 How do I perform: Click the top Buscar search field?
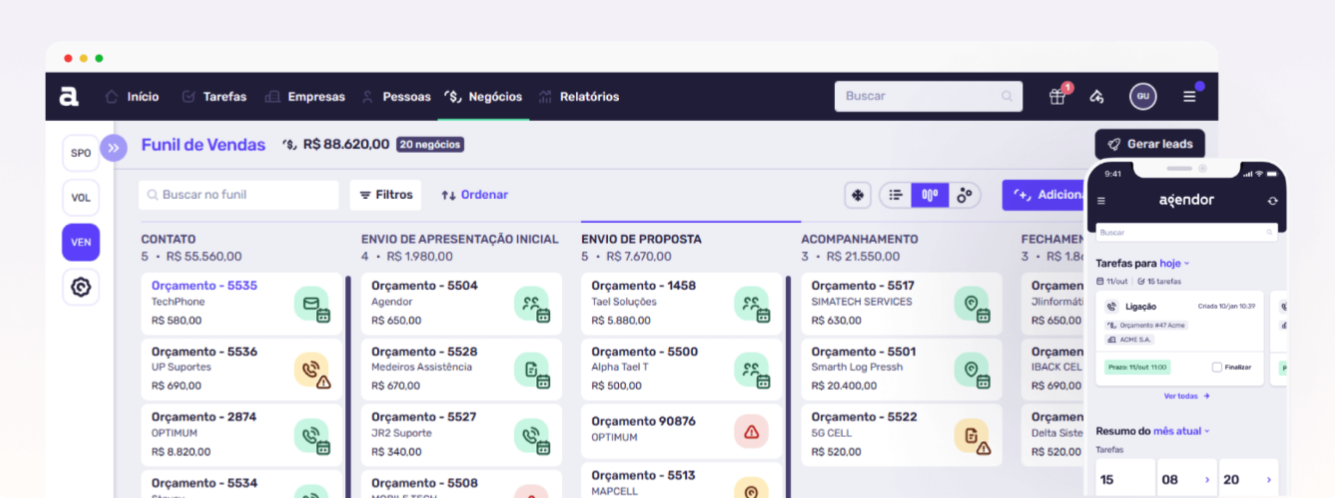point(928,96)
